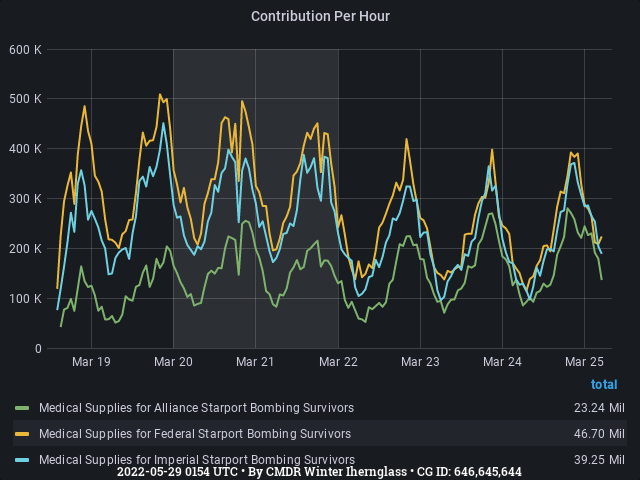Viewport: 640px width, 480px height.
Task: Click the shaded Mar 20–22 region in chart
Action: pyautogui.click(x=256, y=199)
